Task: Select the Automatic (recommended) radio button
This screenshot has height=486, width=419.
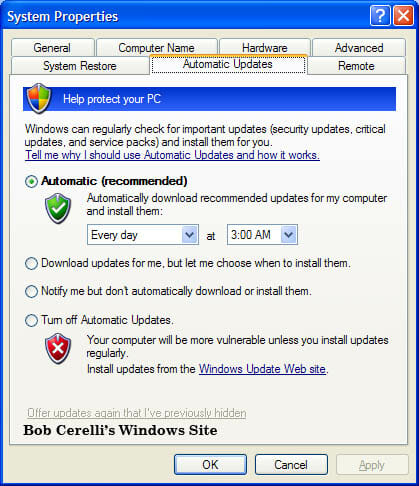Action: 31,182
